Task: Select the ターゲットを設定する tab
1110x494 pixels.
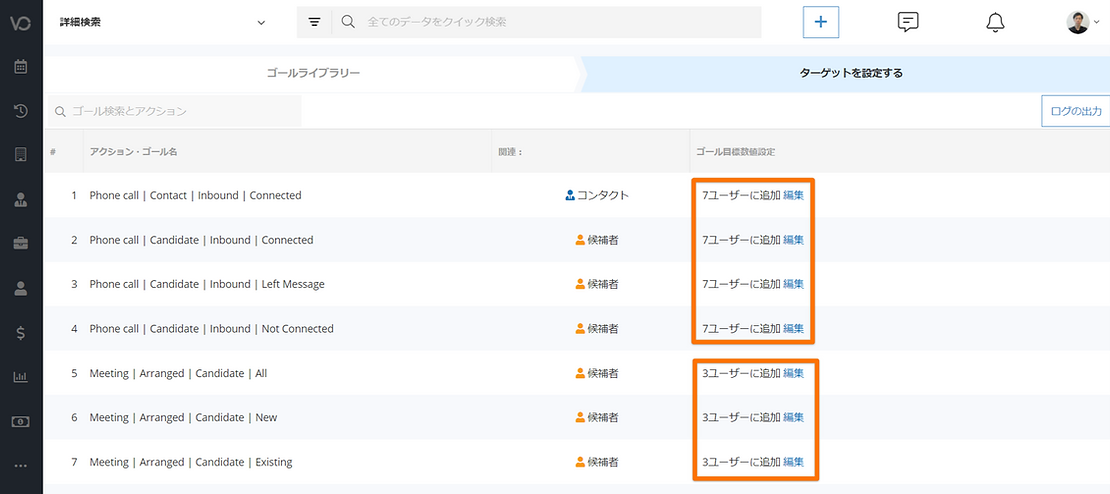Action: pos(850,73)
